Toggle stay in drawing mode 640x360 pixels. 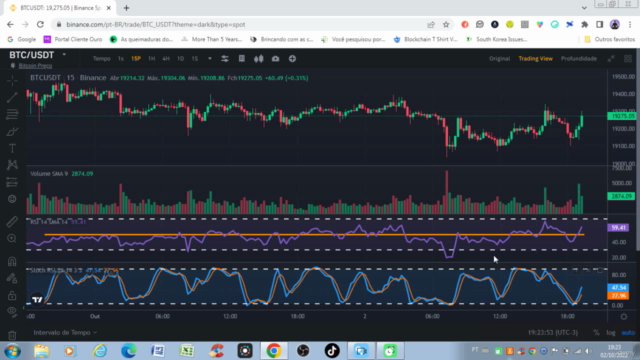[x=12, y=278]
